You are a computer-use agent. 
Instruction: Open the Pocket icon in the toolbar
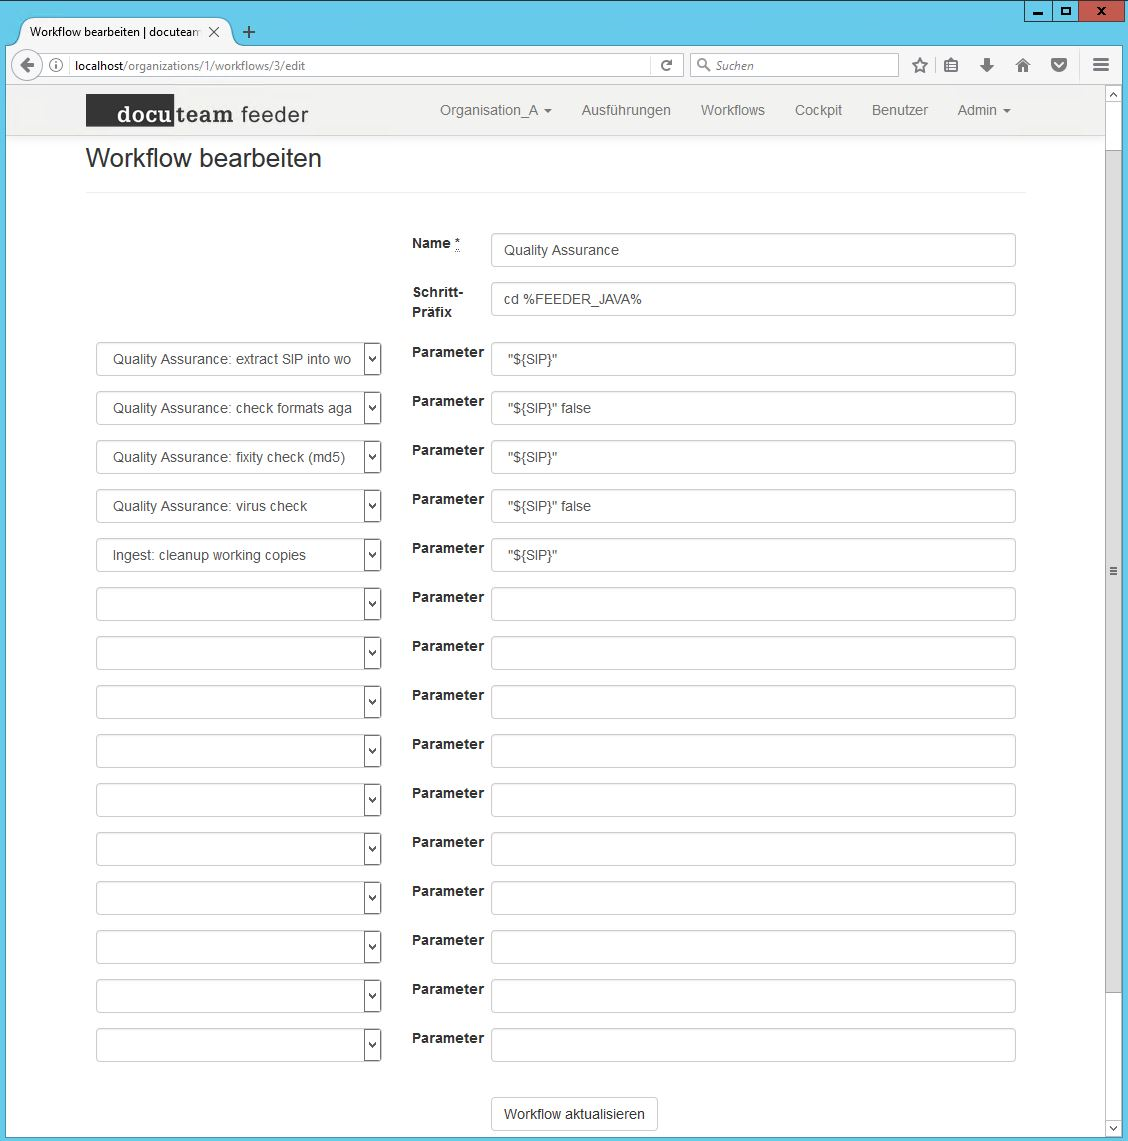[1058, 65]
